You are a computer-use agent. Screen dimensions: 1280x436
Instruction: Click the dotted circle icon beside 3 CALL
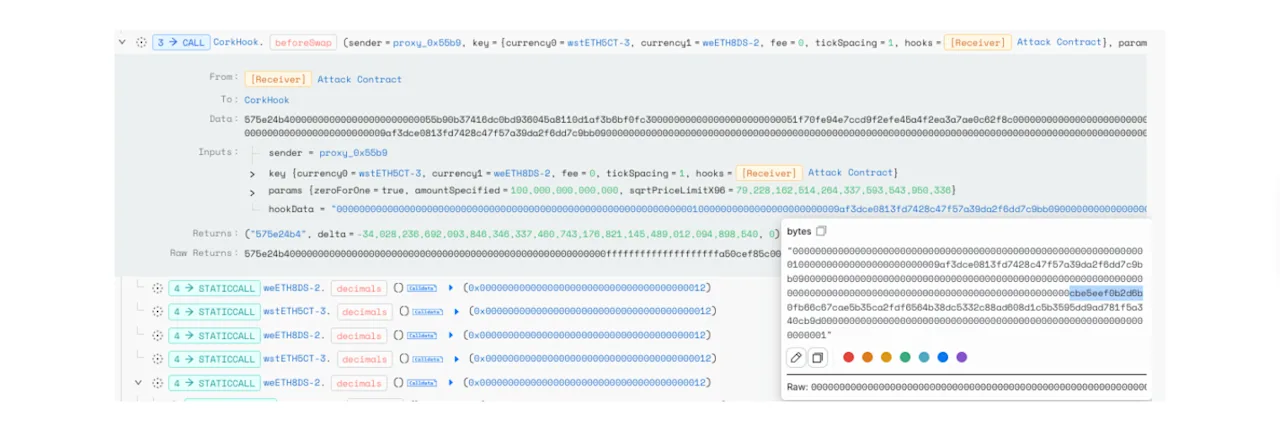coord(141,43)
